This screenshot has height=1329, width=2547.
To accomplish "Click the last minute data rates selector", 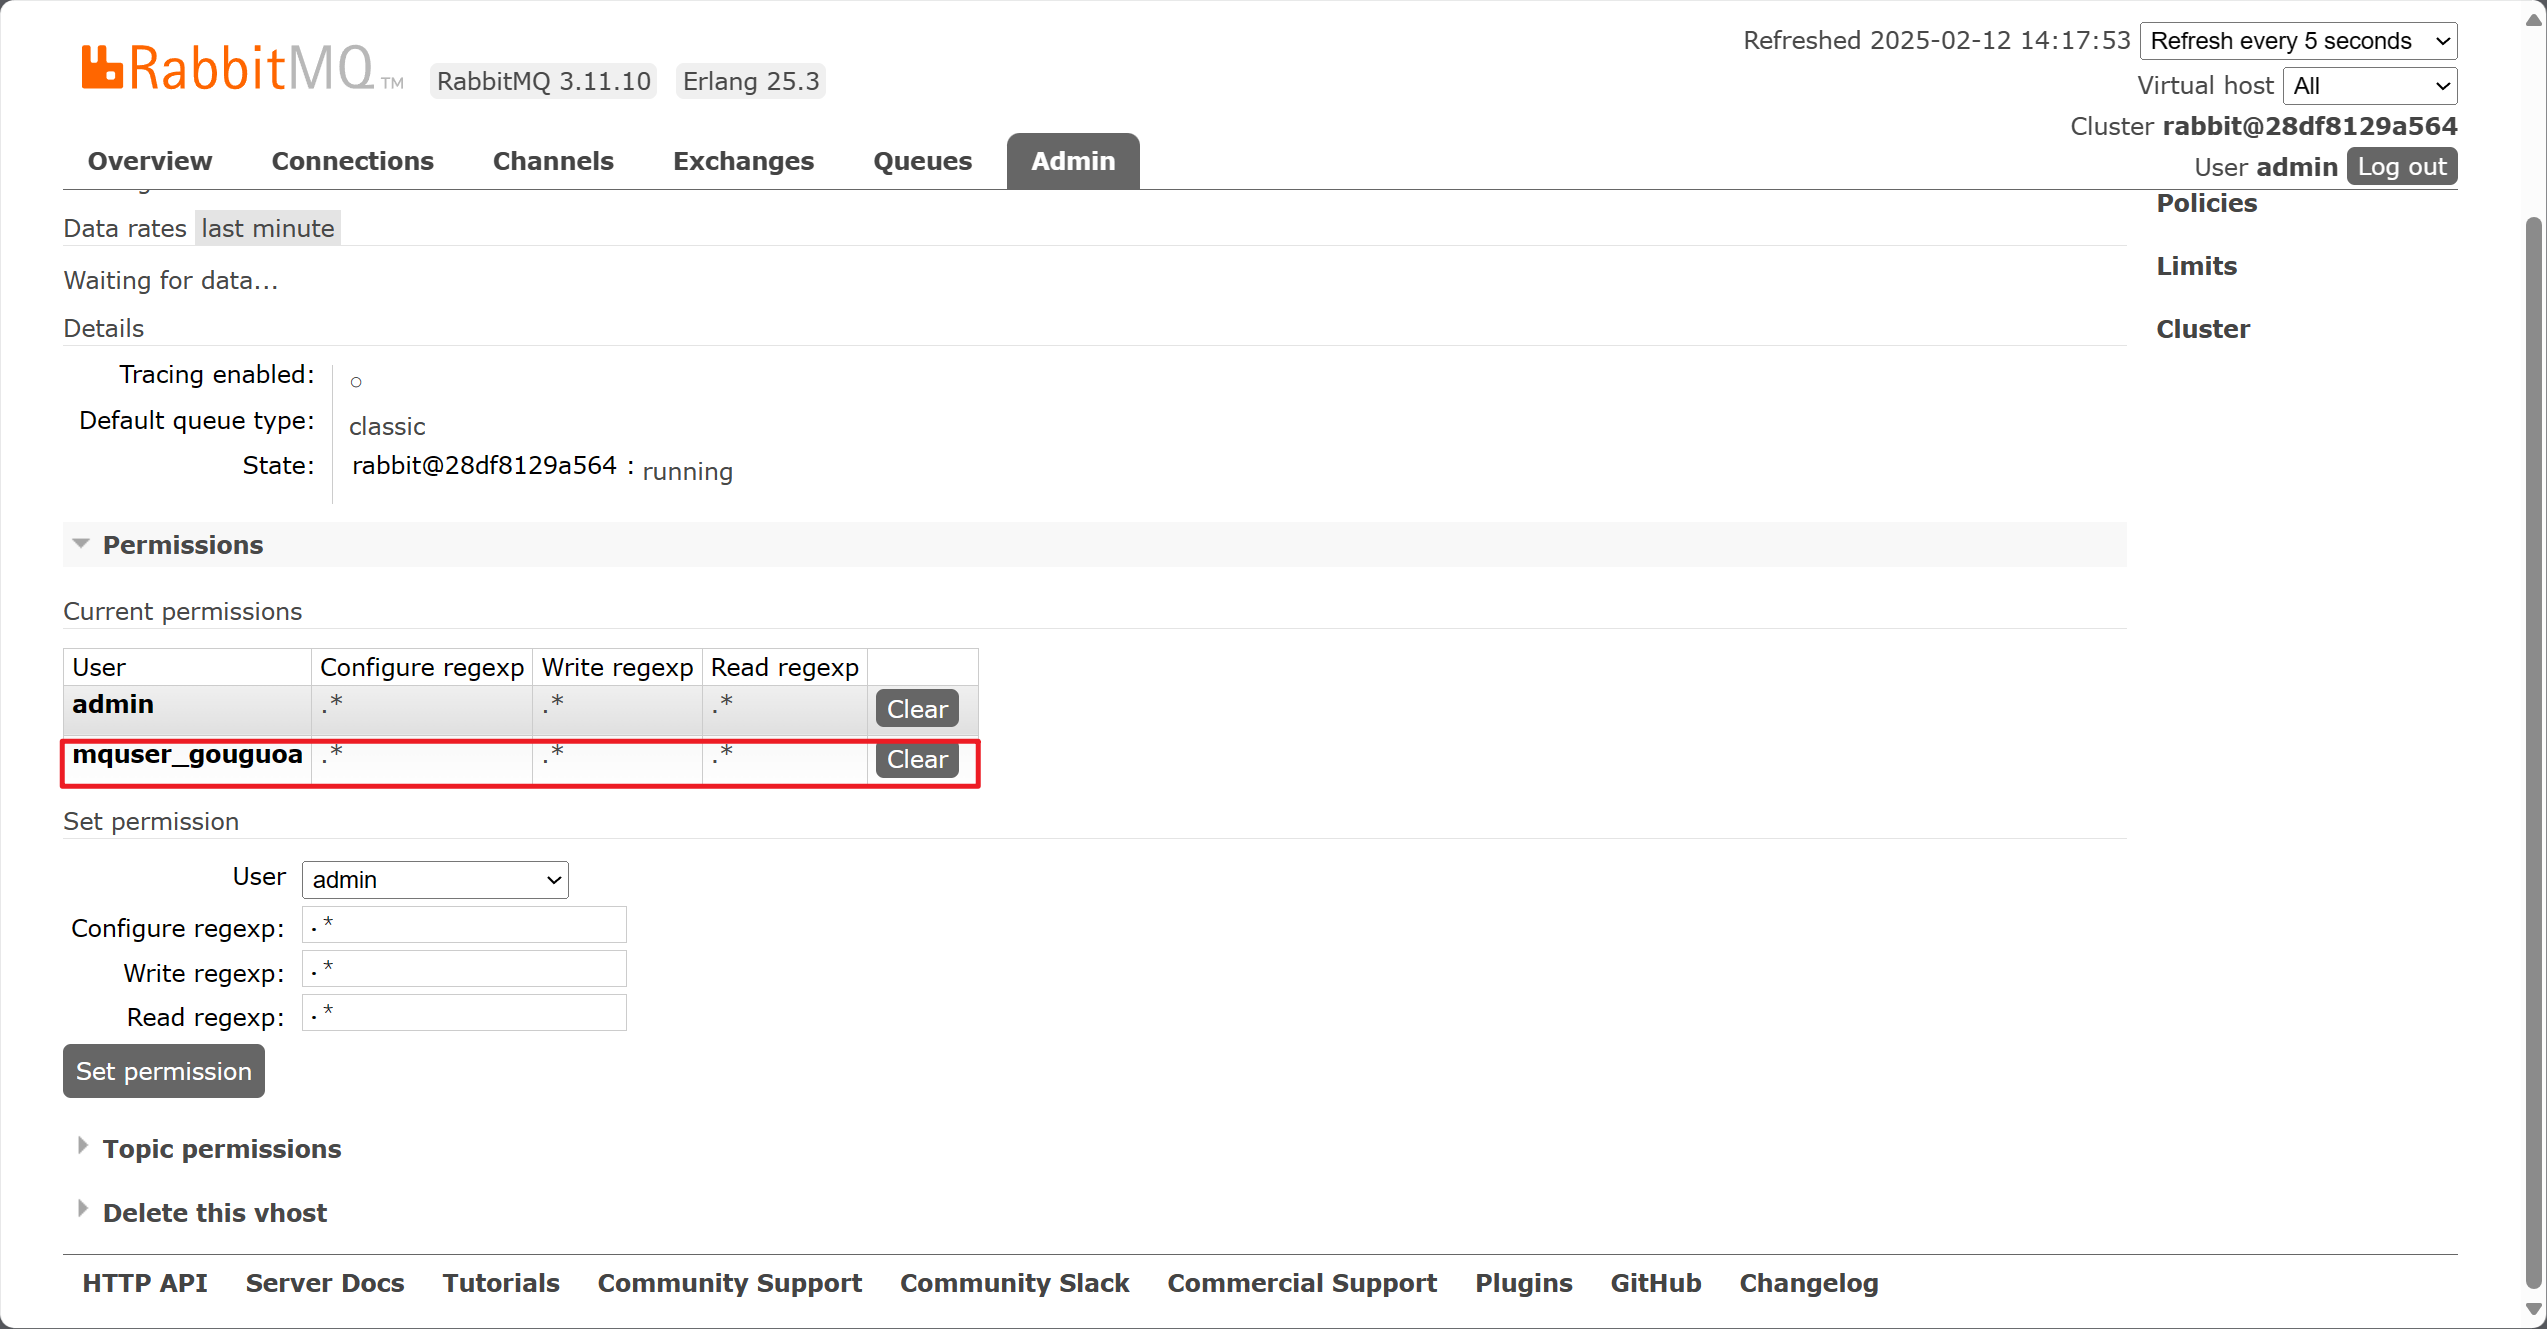I will click(267, 228).
